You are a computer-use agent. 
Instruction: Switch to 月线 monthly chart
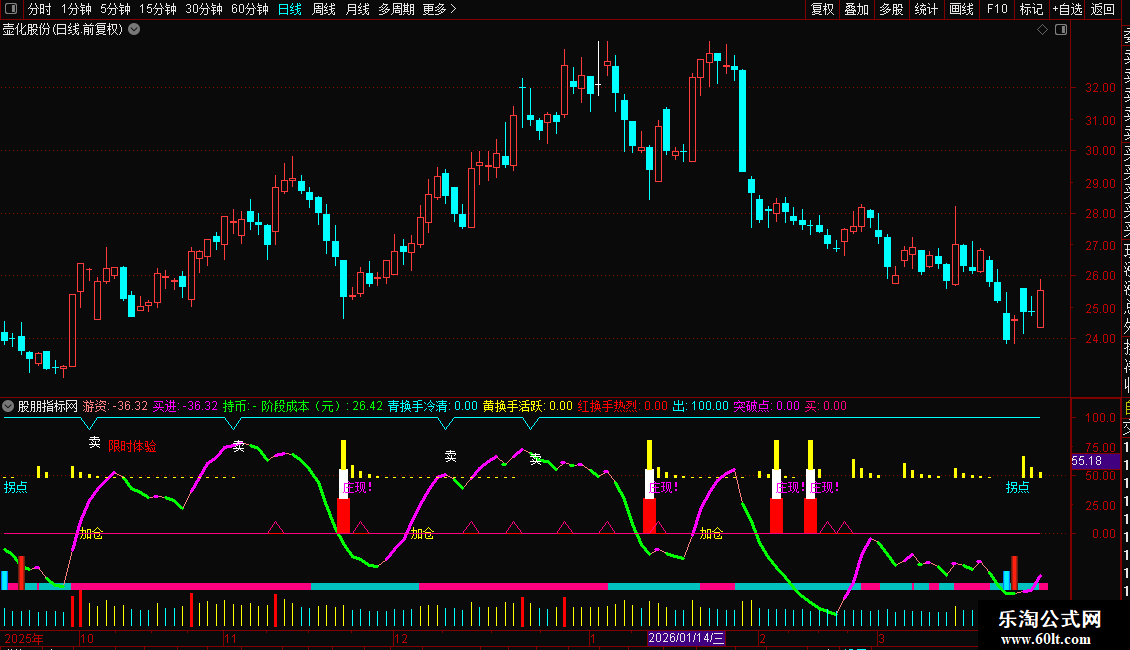357,9
